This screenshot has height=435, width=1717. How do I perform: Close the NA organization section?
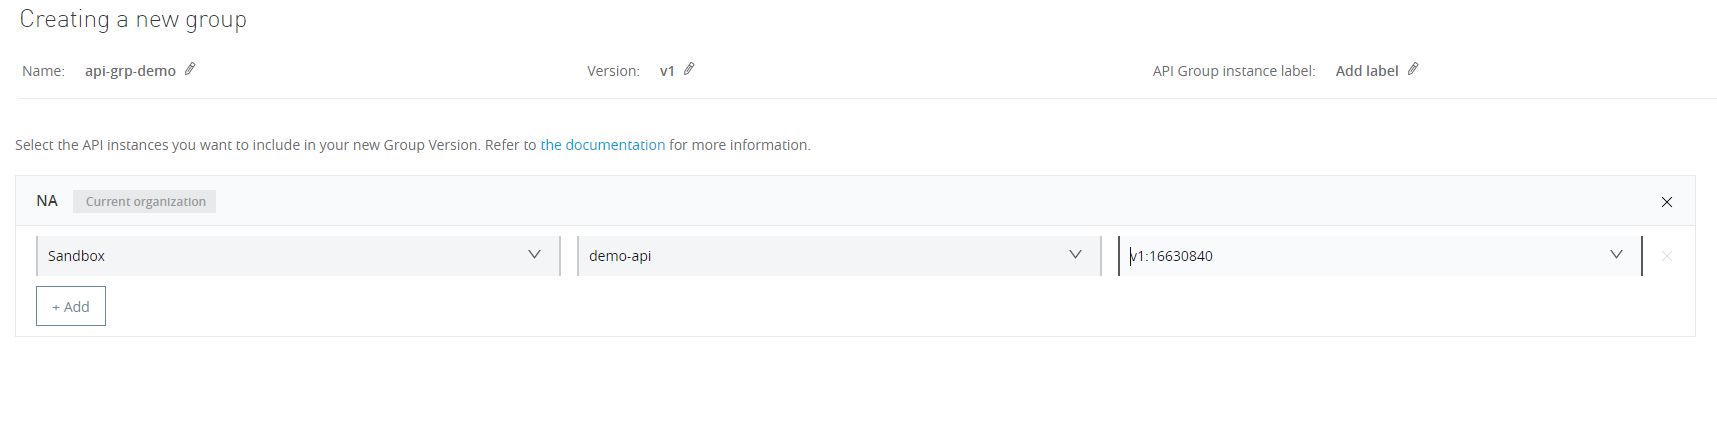pos(1667,202)
